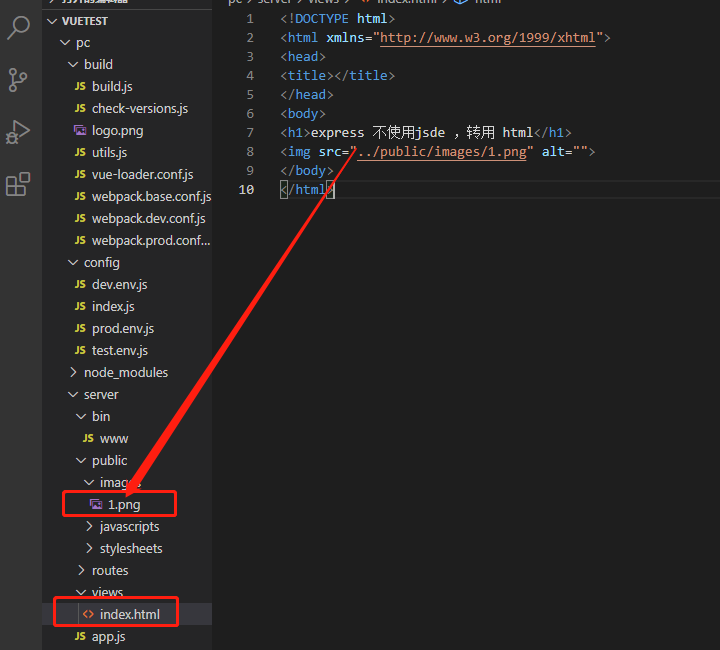The height and width of the screenshot is (650, 720).
Task: Click the JS icon beside build.js
Action: tap(81, 86)
